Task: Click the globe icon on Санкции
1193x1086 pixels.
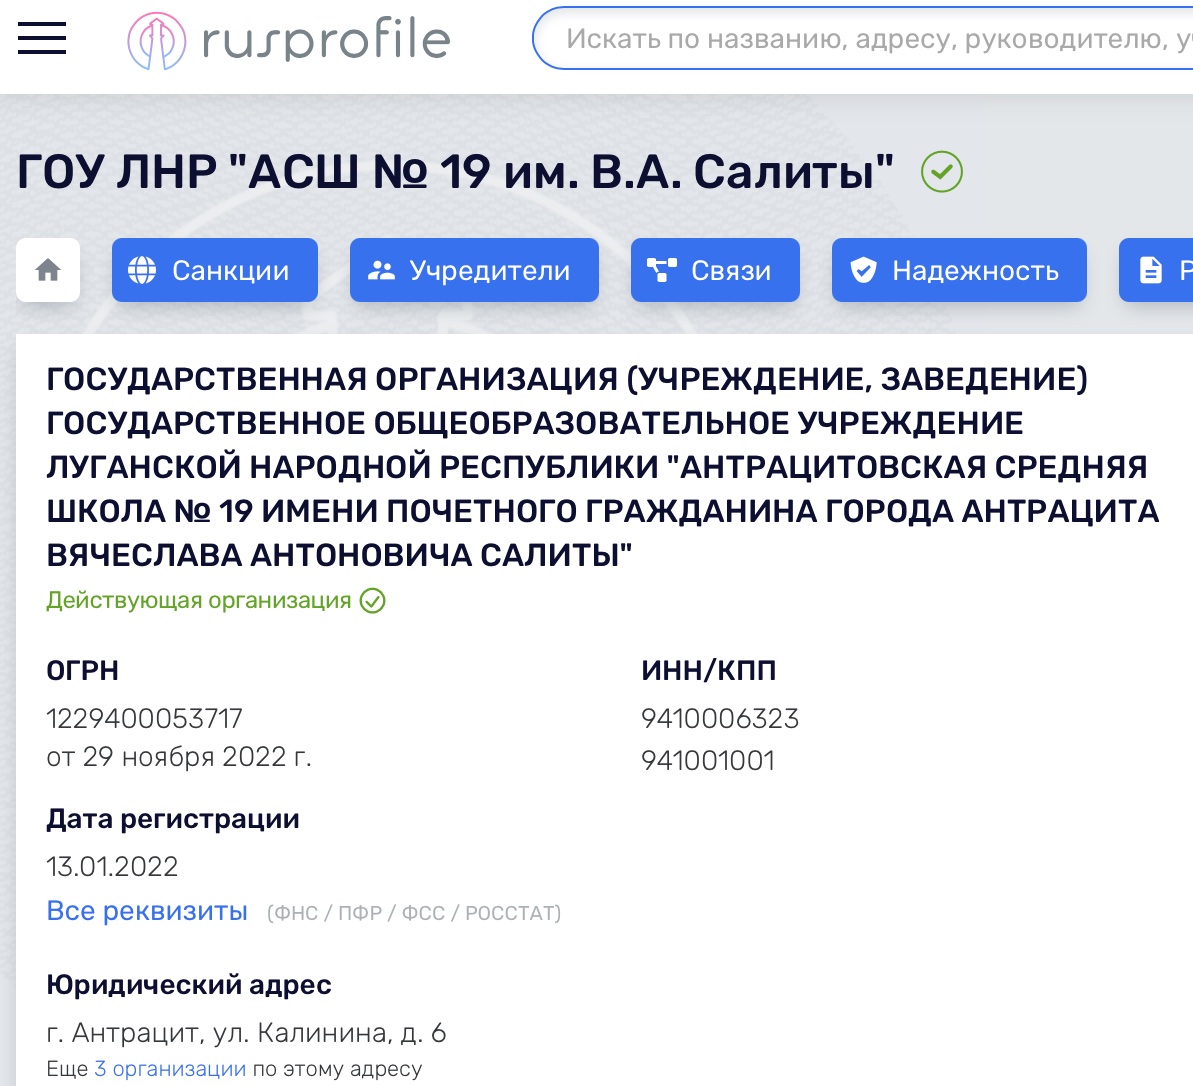Action: [x=143, y=270]
